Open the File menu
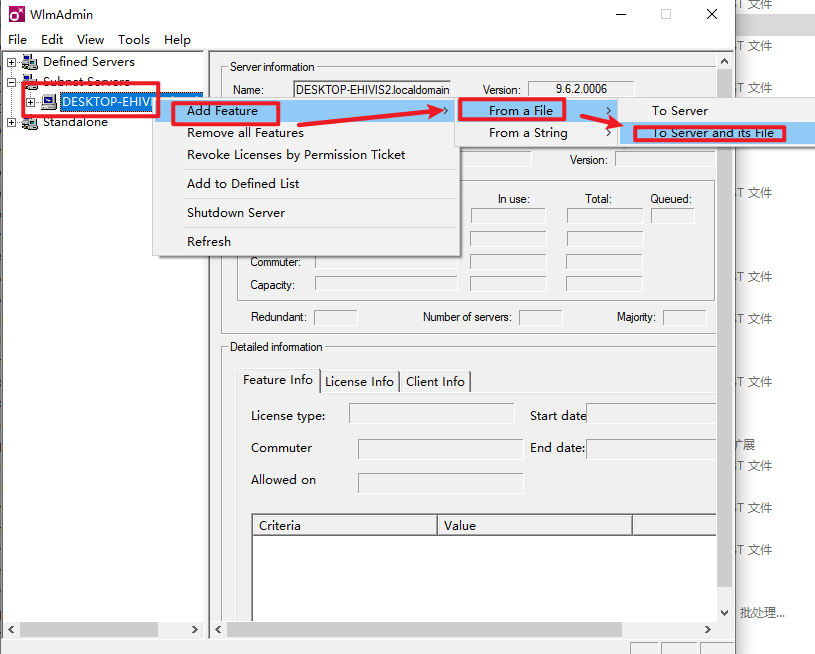815x654 pixels. tap(18, 40)
